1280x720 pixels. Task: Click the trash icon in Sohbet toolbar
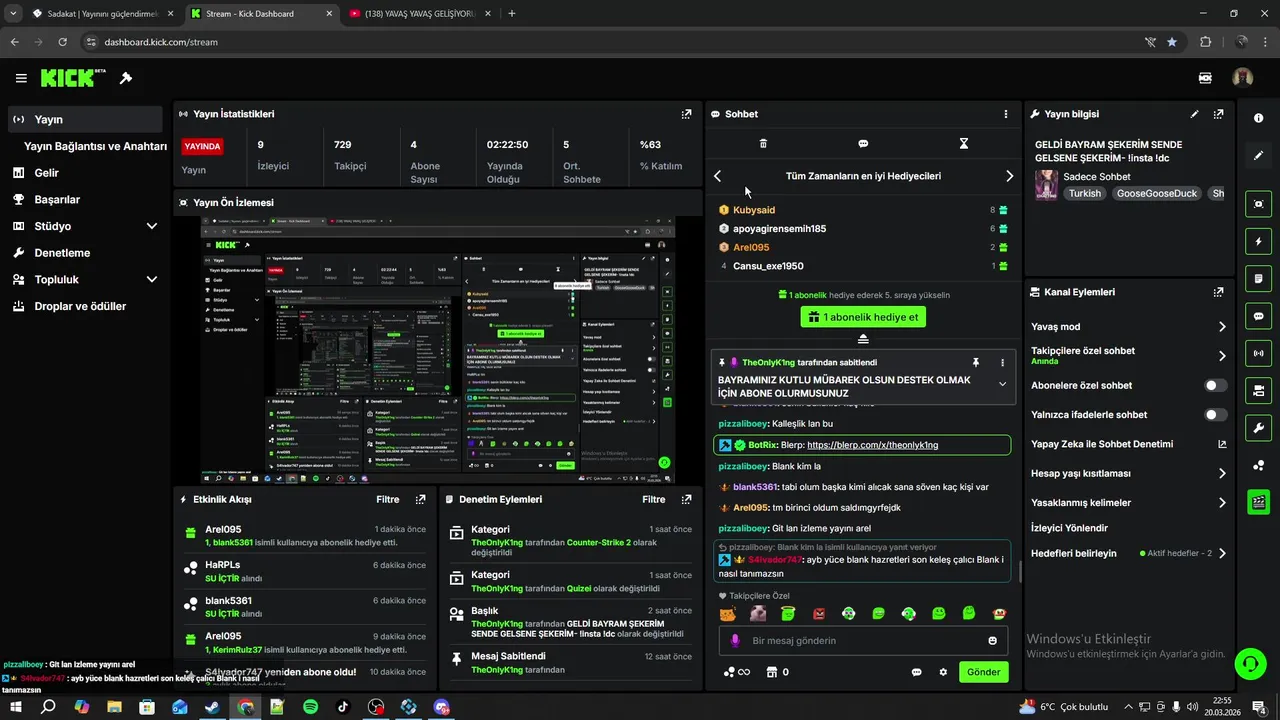coord(763,144)
